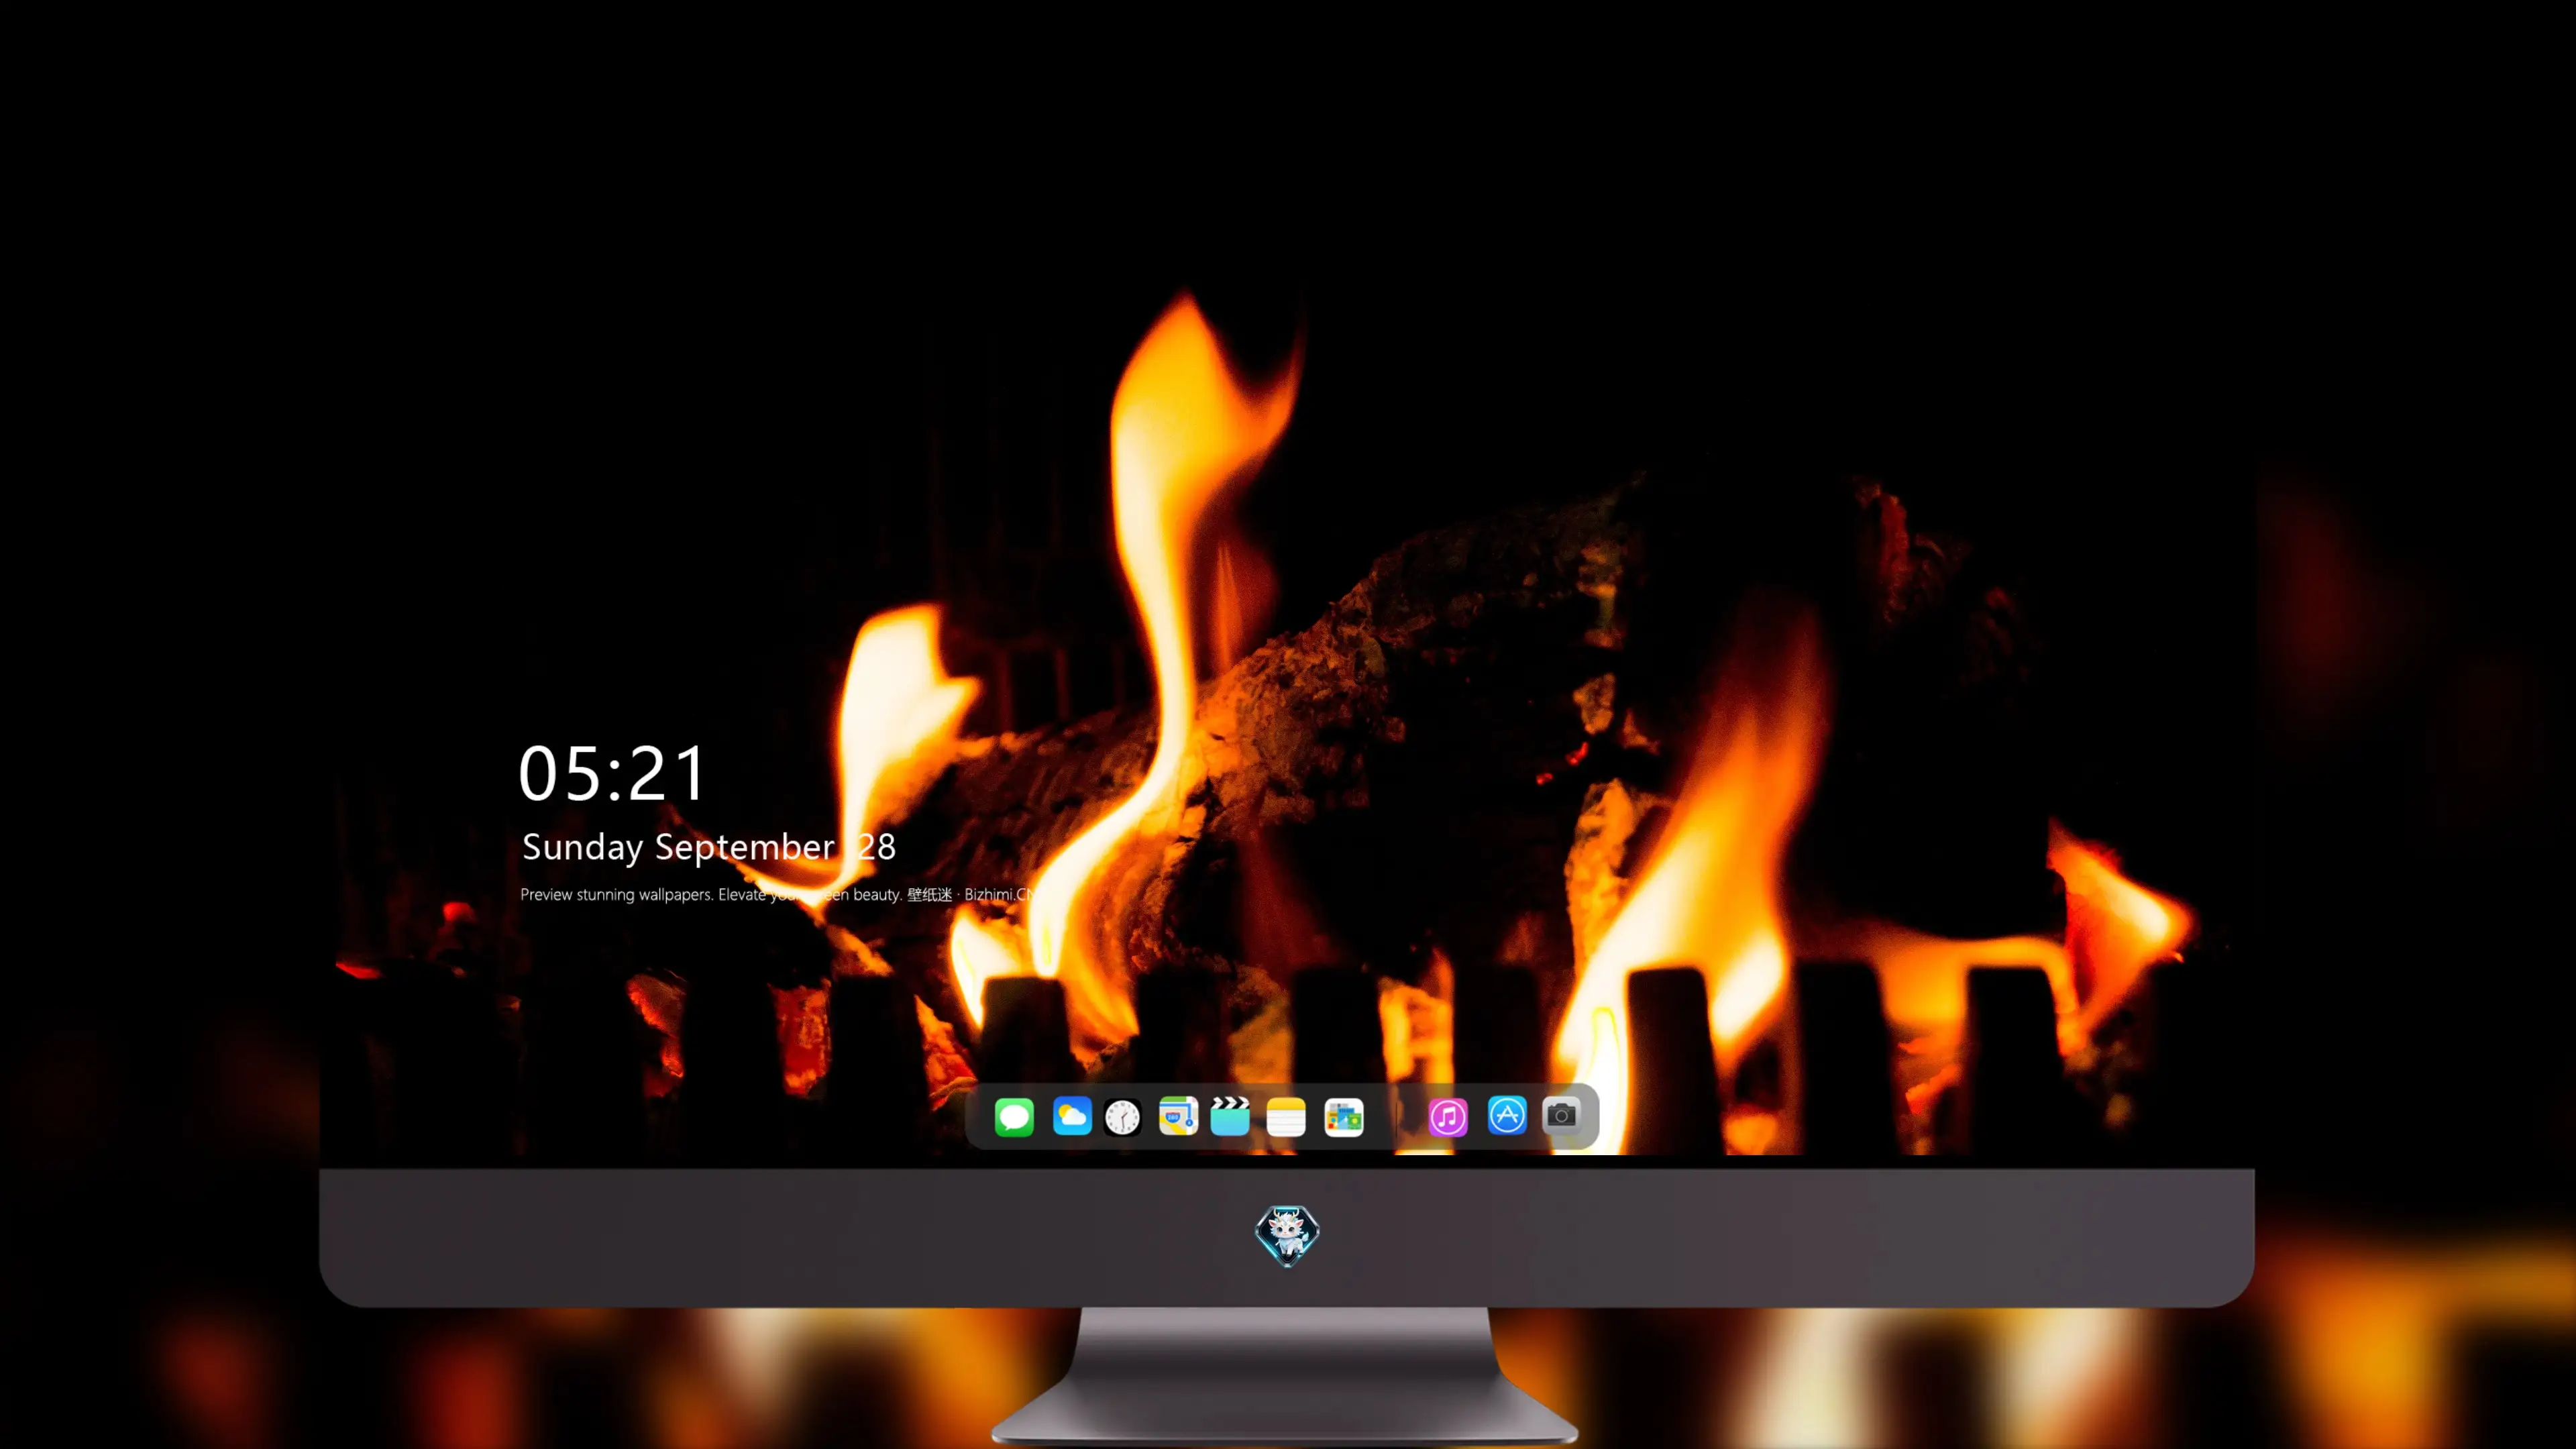Open the clapperboard video app icon
2576x1449 pixels.
point(1230,1116)
